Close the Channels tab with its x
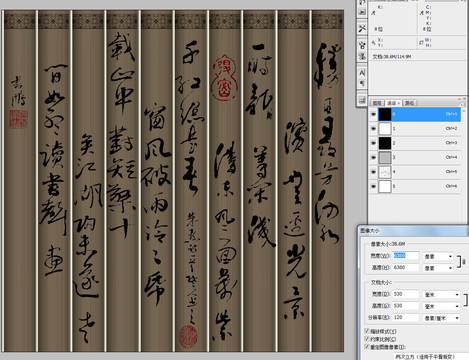 click(x=399, y=103)
